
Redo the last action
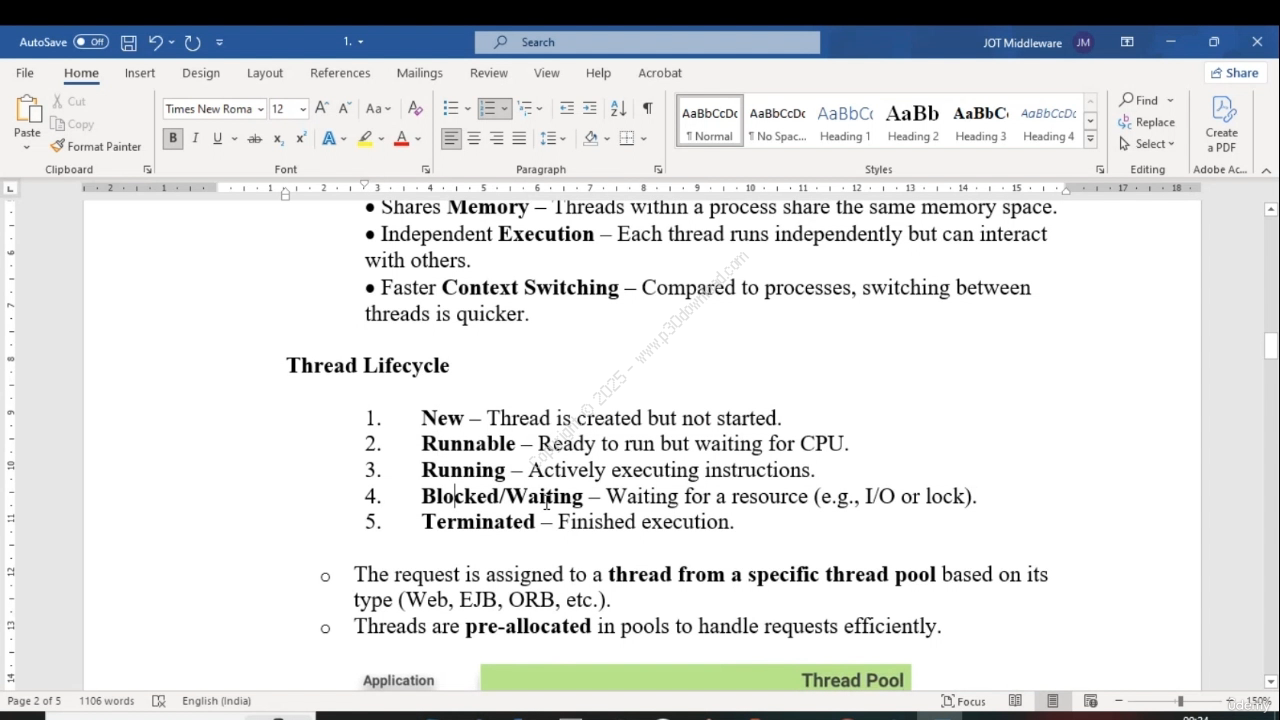192,42
